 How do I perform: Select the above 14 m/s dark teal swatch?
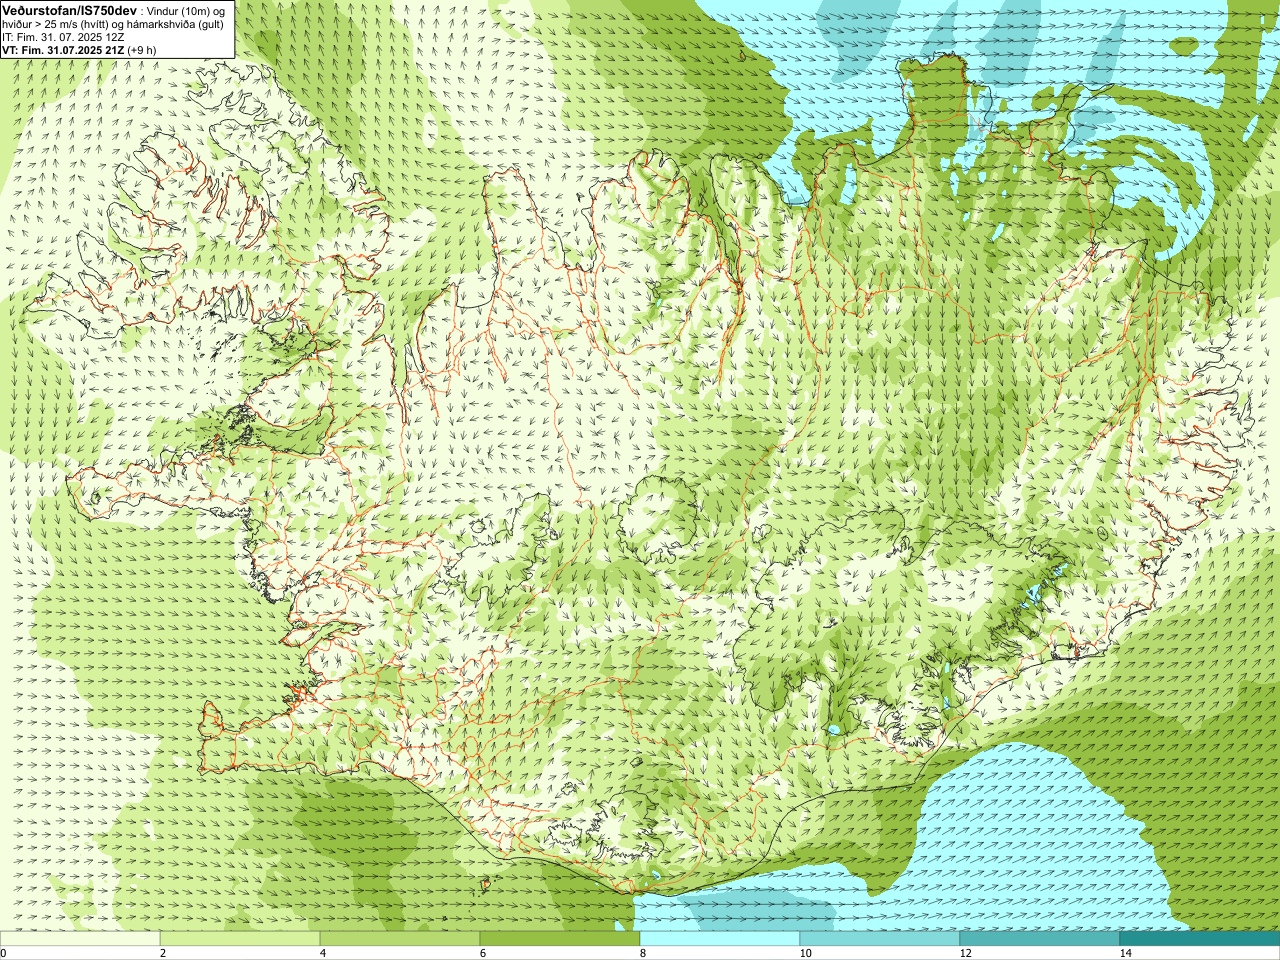point(1200,939)
